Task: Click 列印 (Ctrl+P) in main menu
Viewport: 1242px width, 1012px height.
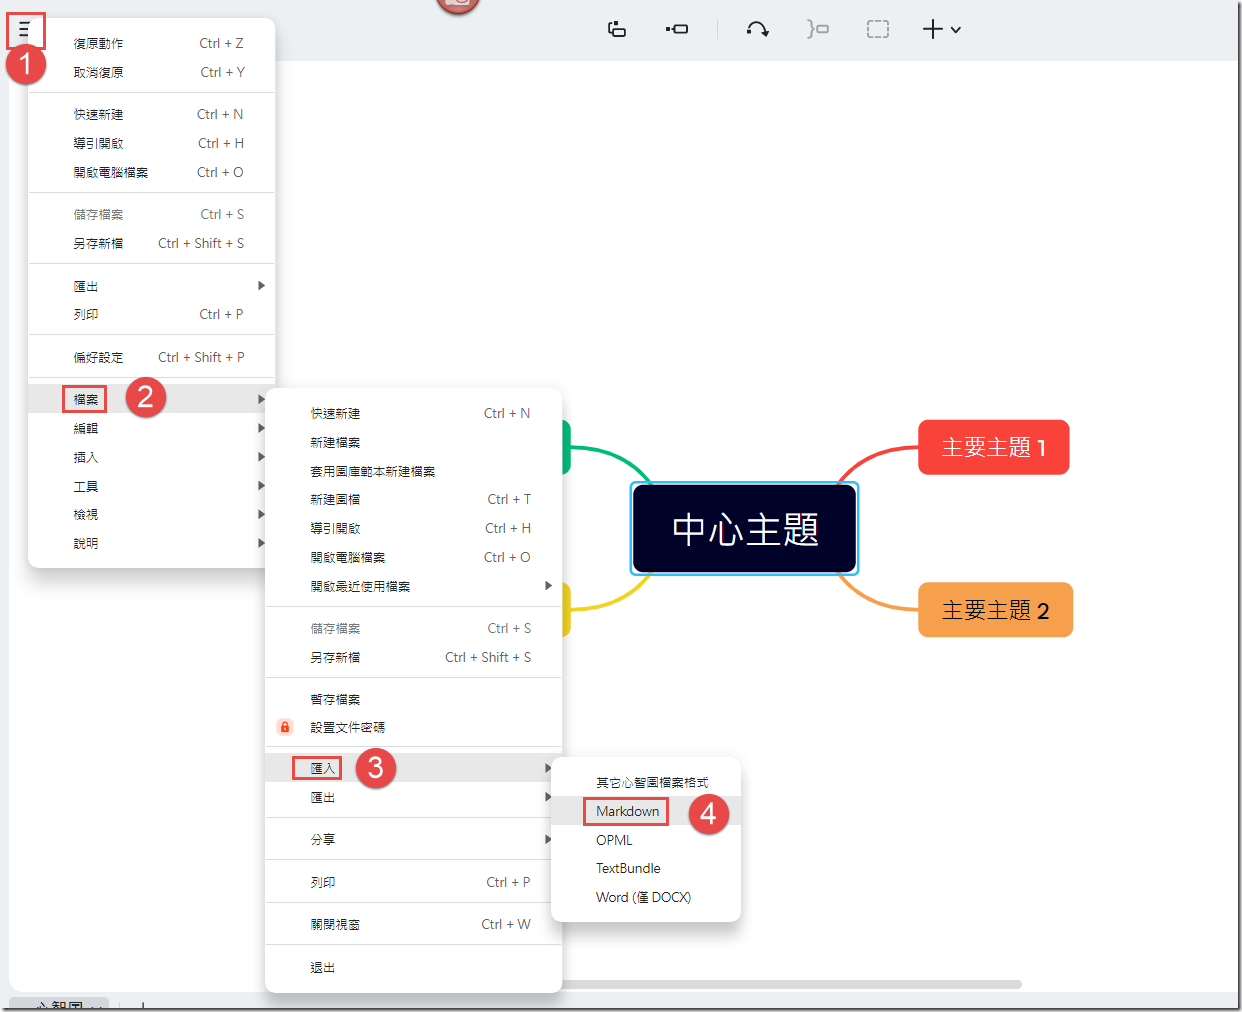Action: coord(151,314)
